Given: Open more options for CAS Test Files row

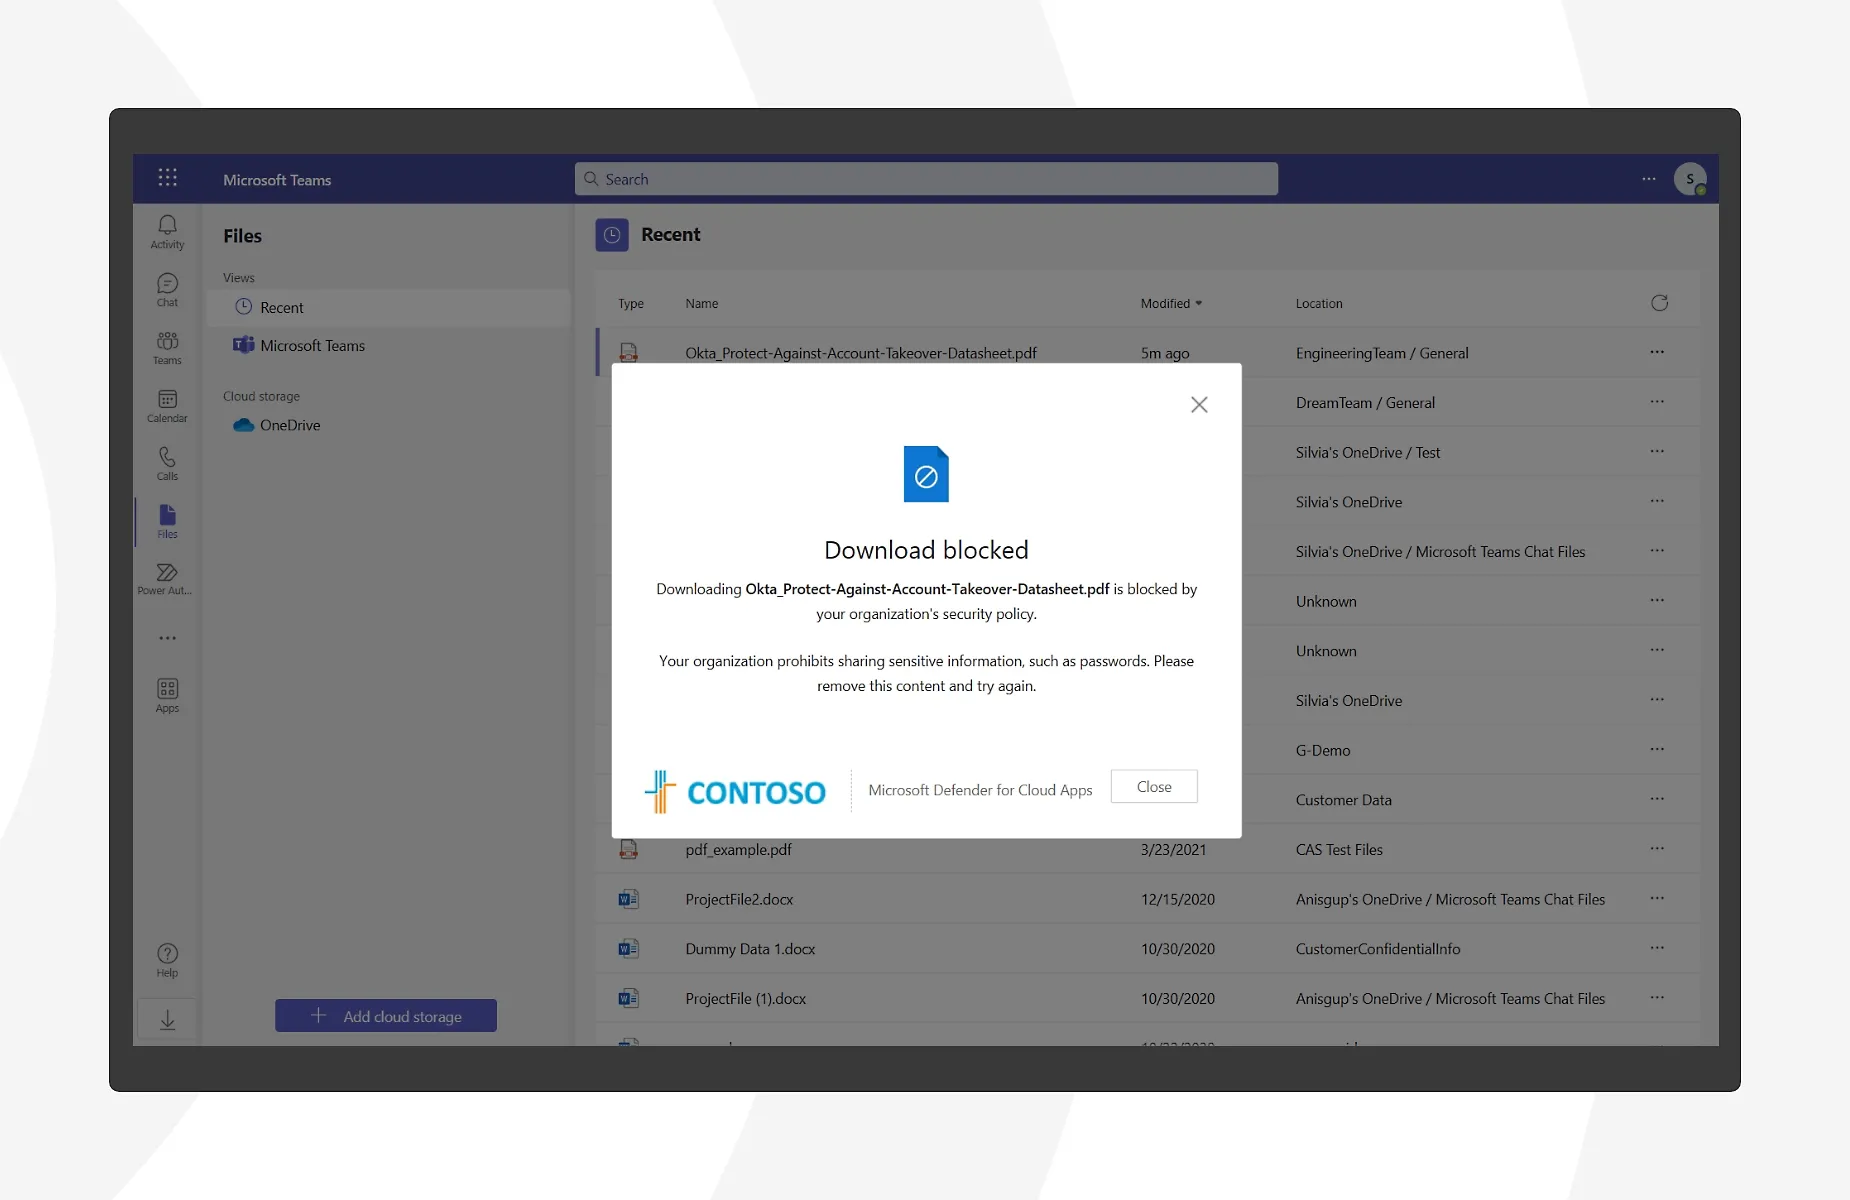Looking at the screenshot, I should coord(1657,849).
